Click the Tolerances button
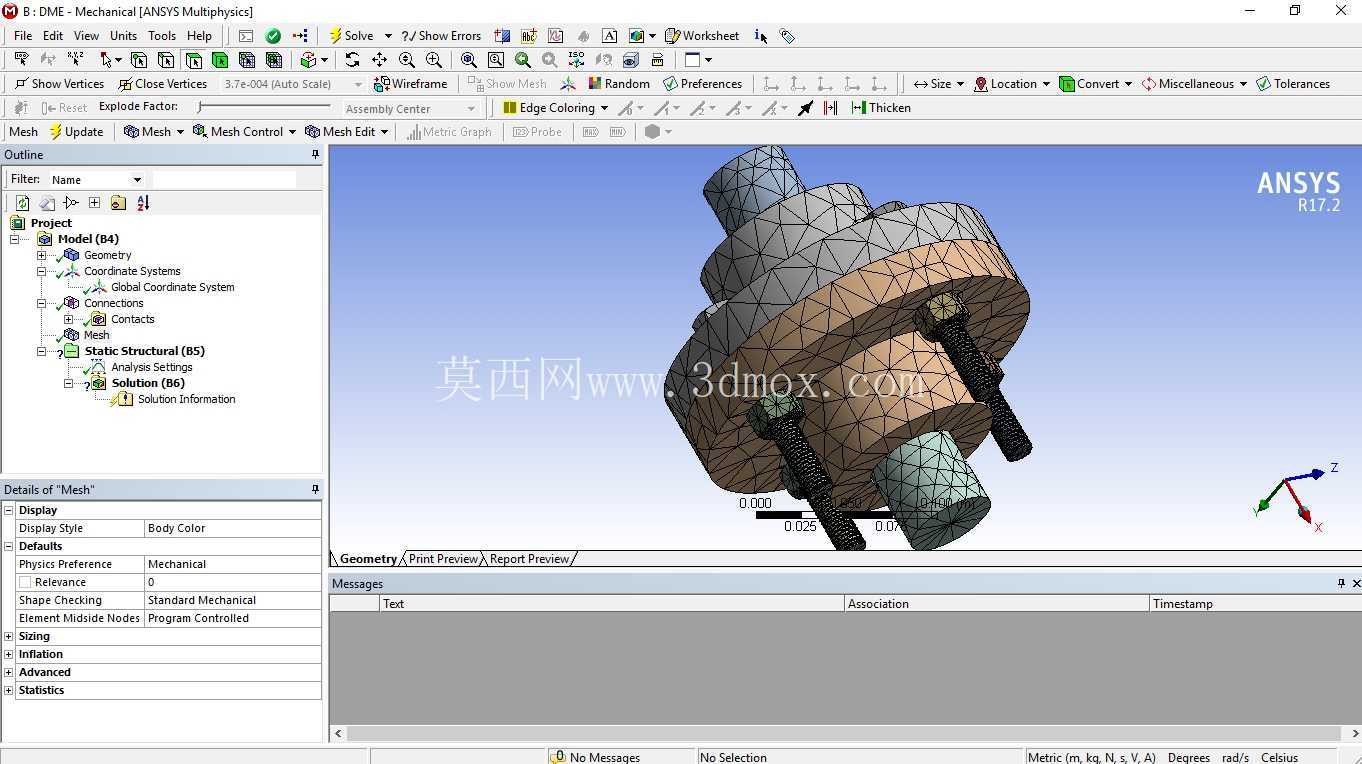Viewport: 1362px width, 764px height. 1293,84
